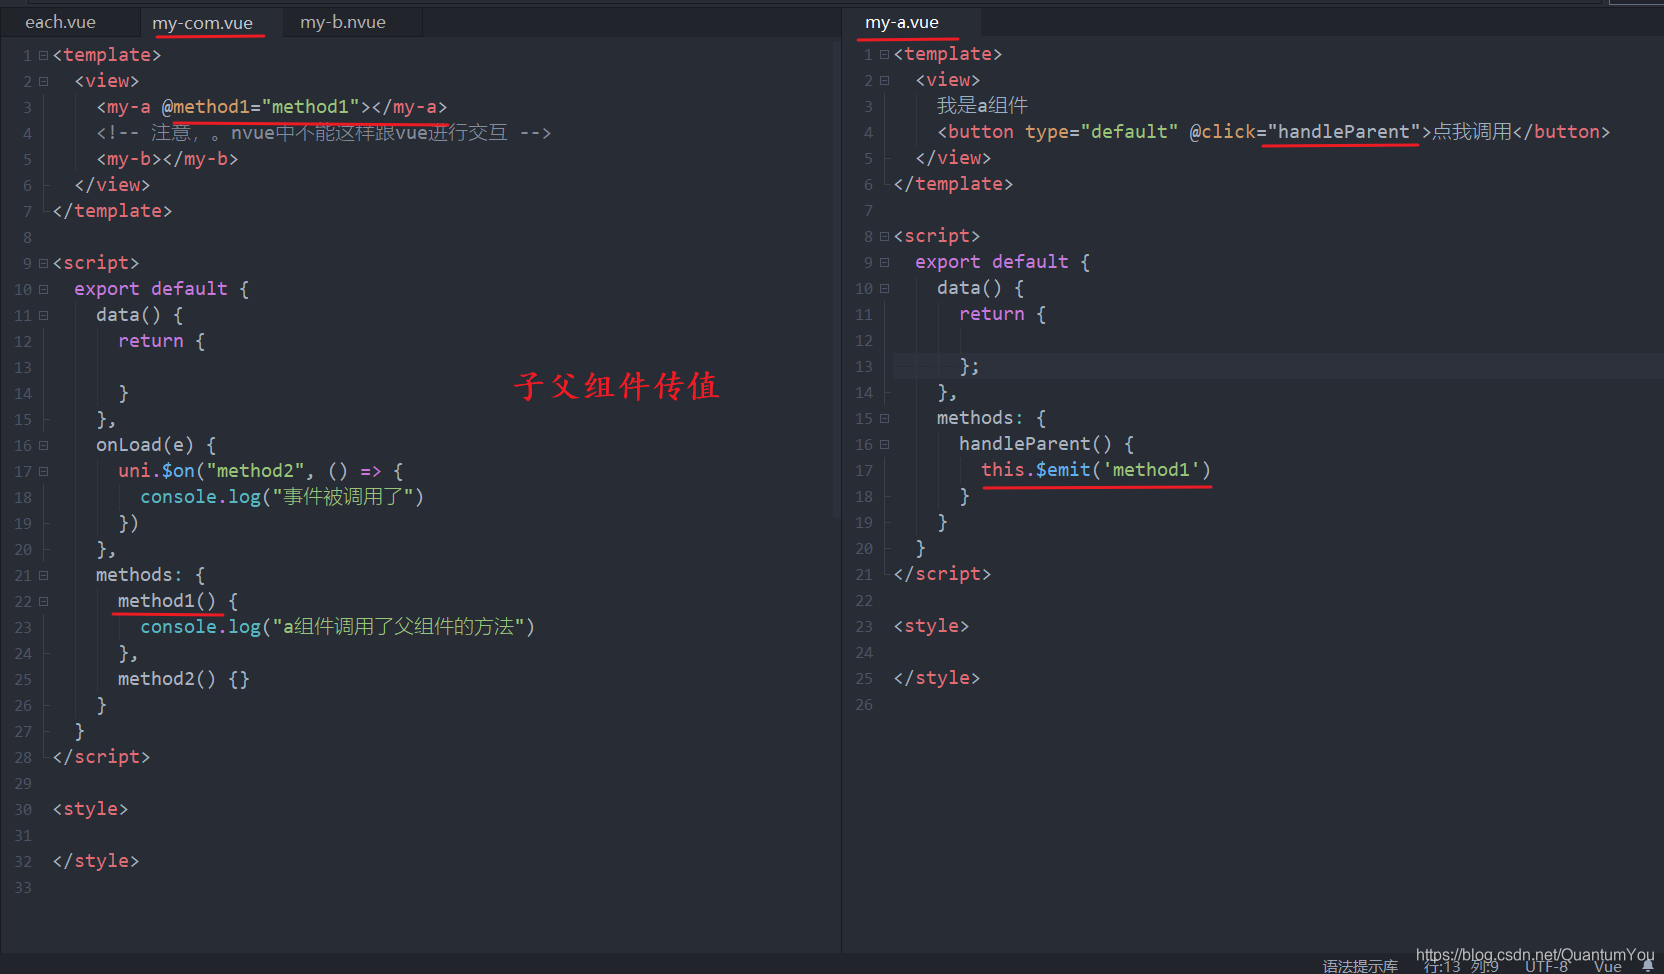1664x974 pixels.
Task: Click the </template> closing tag in my-a.vue
Action: coord(953,184)
